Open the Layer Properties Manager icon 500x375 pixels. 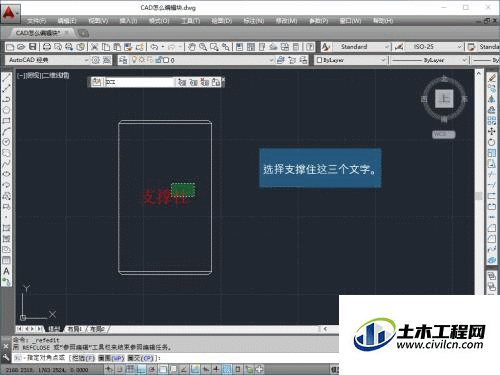123,60
